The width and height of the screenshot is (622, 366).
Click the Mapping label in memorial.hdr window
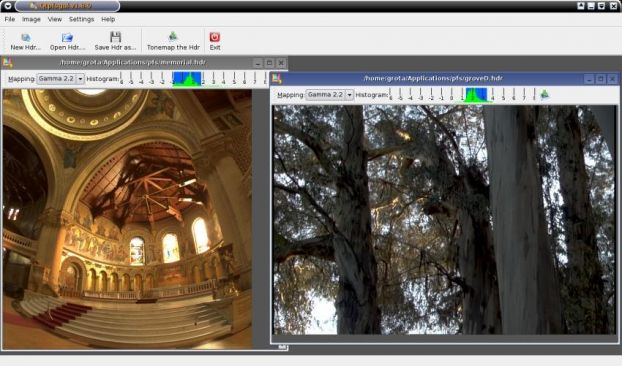pos(21,79)
